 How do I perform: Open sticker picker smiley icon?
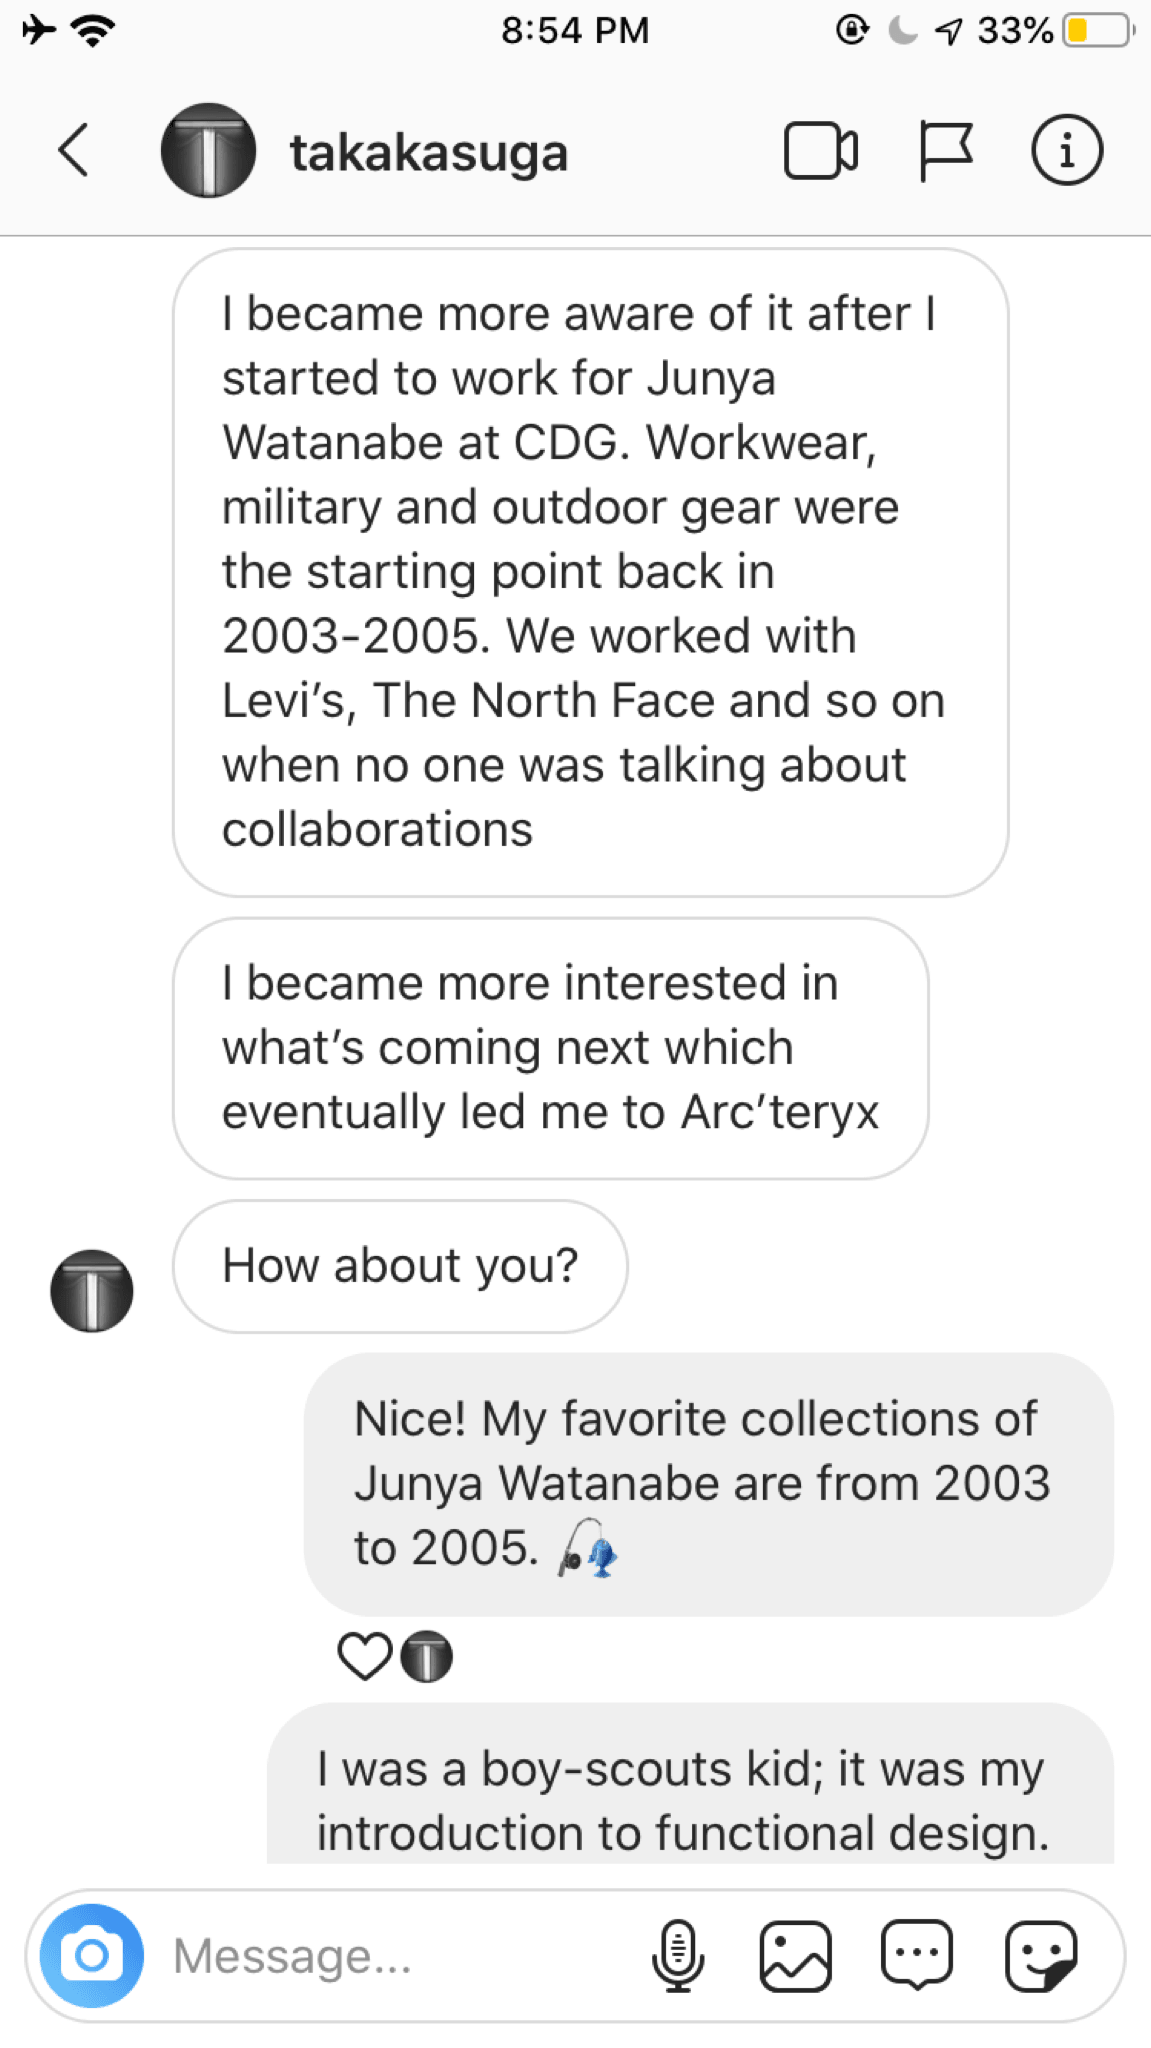click(x=1041, y=1955)
